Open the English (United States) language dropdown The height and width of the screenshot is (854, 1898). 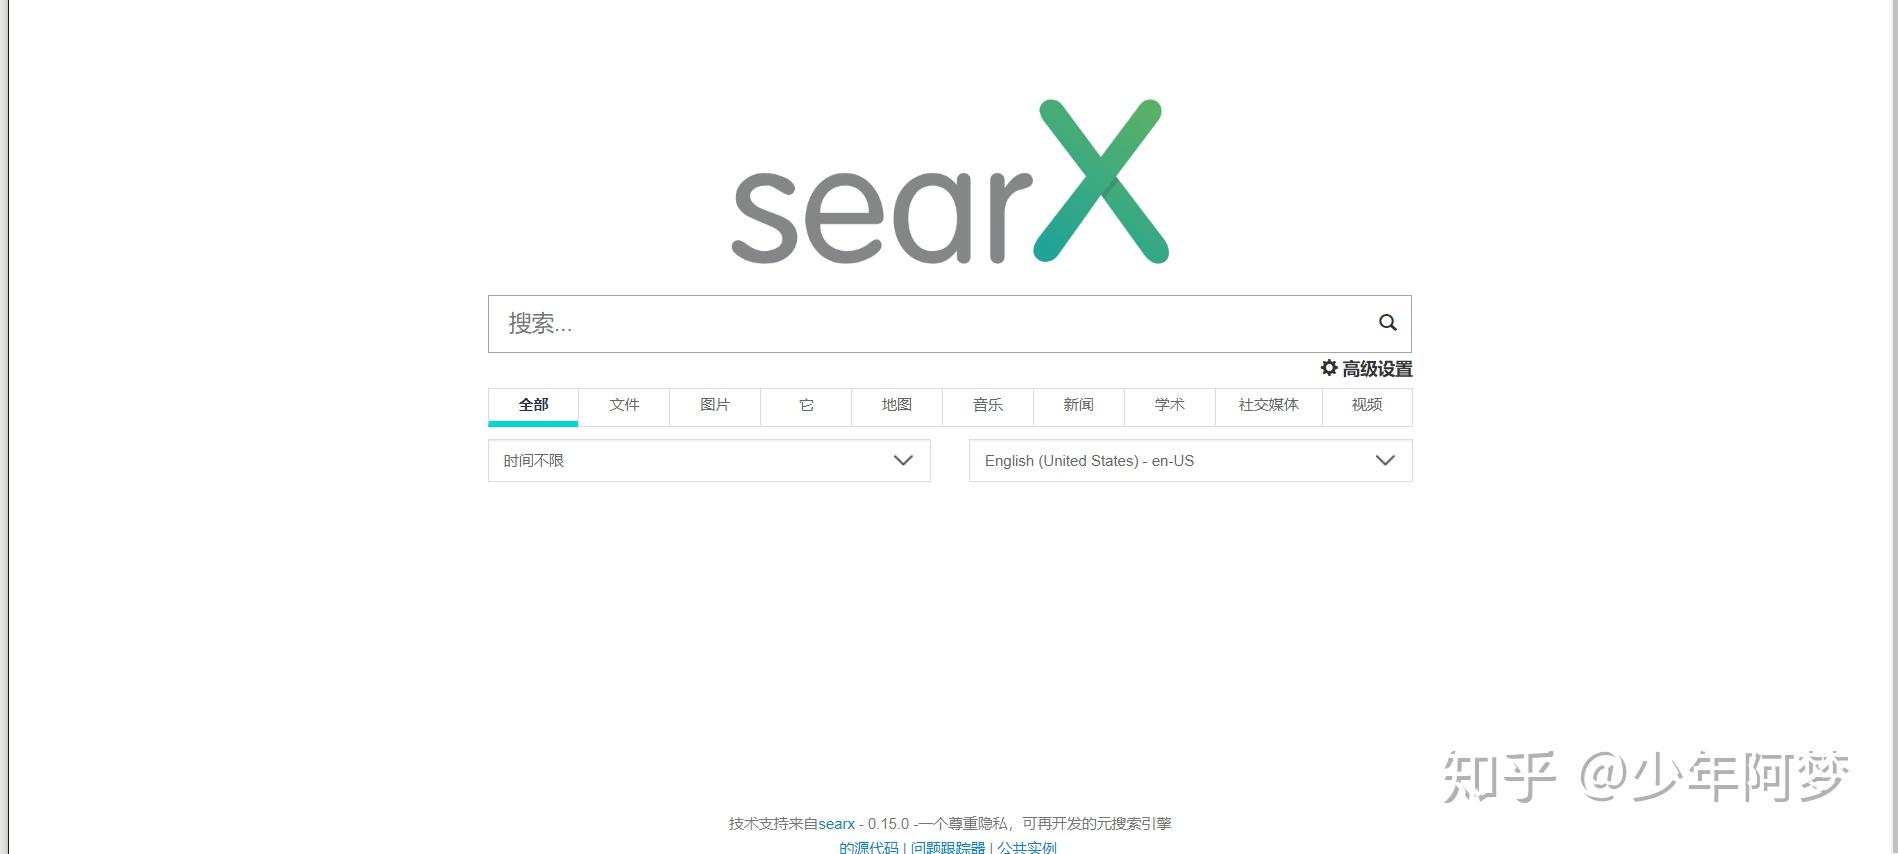[x=1191, y=461]
